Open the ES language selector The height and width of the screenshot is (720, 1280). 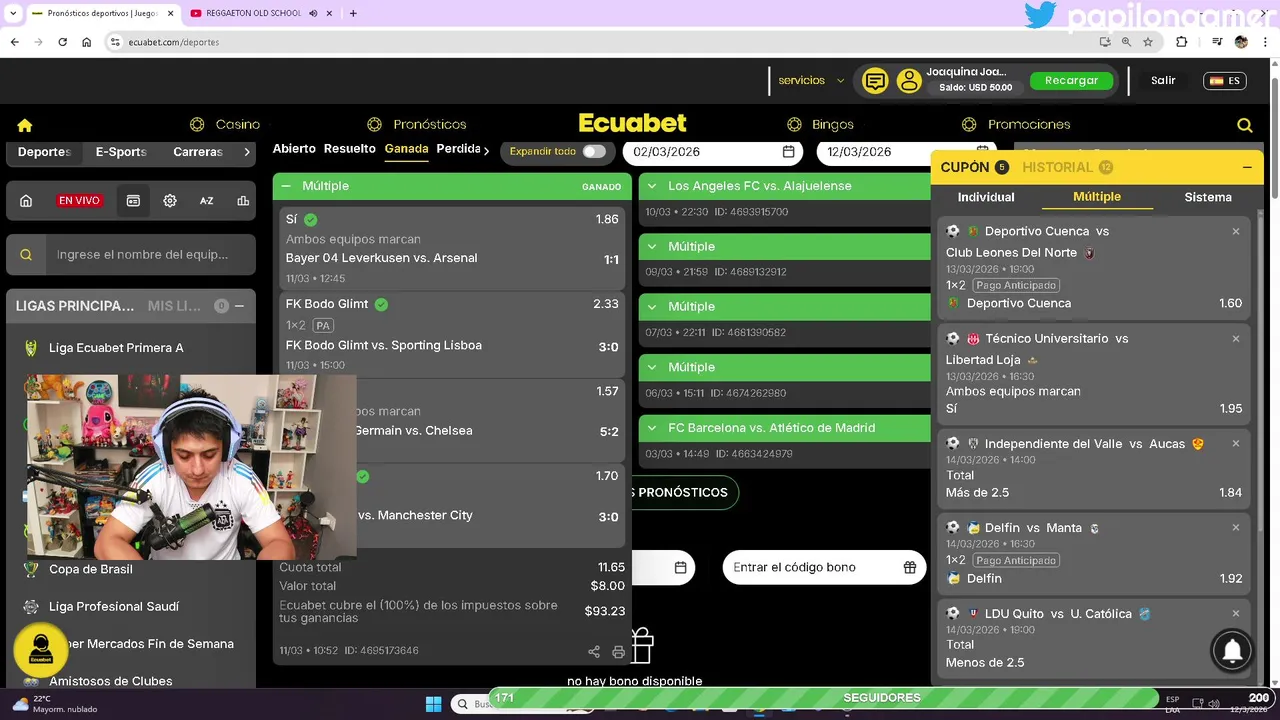[x=1224, y=81]
